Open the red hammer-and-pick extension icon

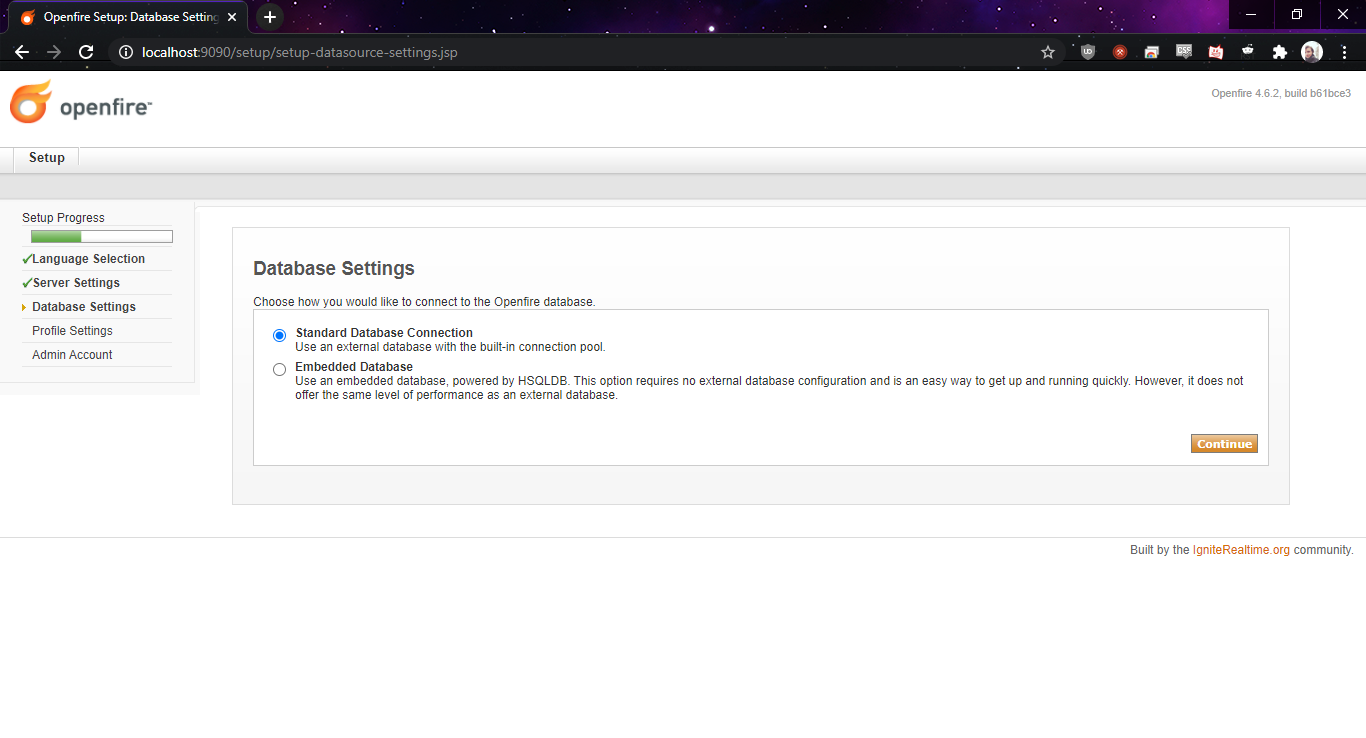point(1120,52)
